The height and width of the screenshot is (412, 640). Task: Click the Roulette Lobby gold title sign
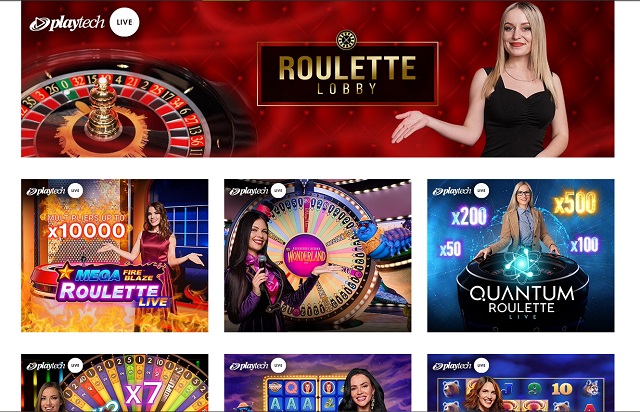(348, 74)
